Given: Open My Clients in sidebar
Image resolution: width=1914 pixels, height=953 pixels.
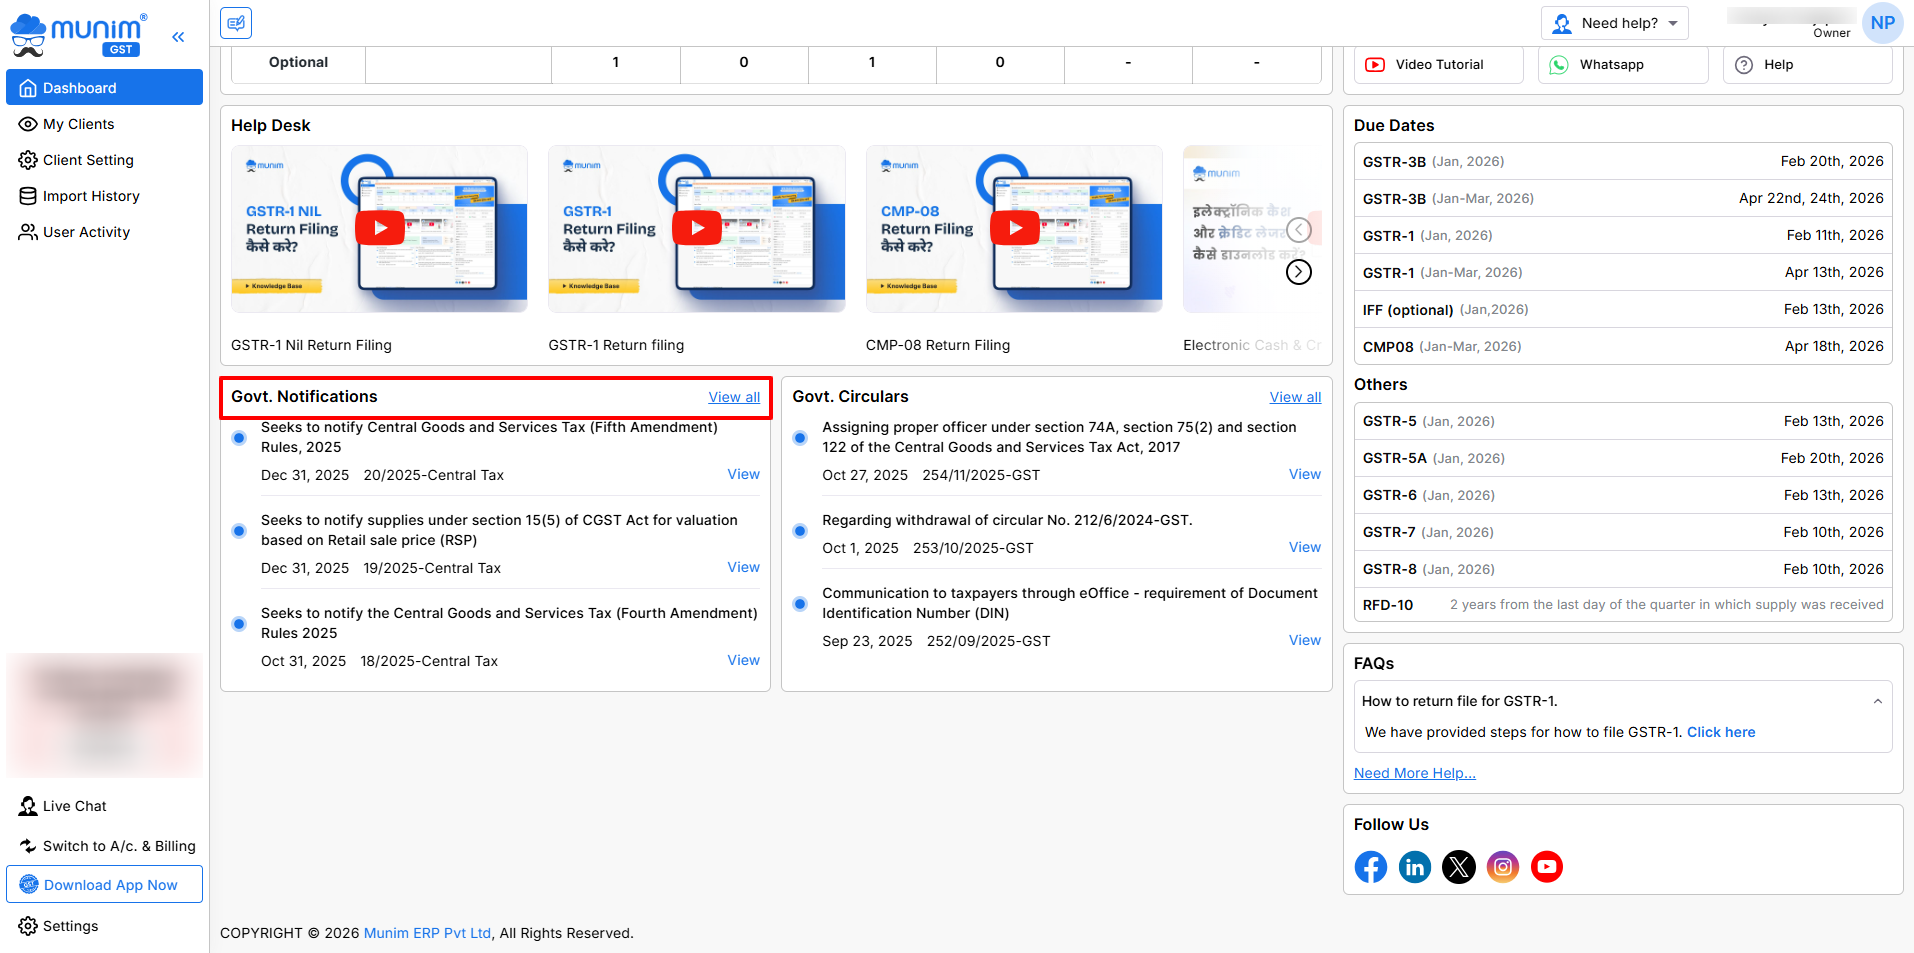Looking at the screenshot, I should click(x=79, y=124).
